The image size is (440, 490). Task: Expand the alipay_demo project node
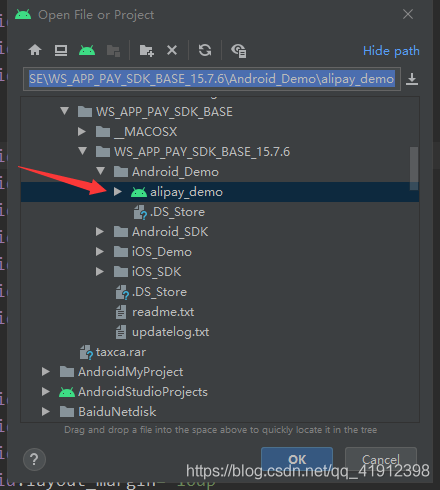[117, 192]
